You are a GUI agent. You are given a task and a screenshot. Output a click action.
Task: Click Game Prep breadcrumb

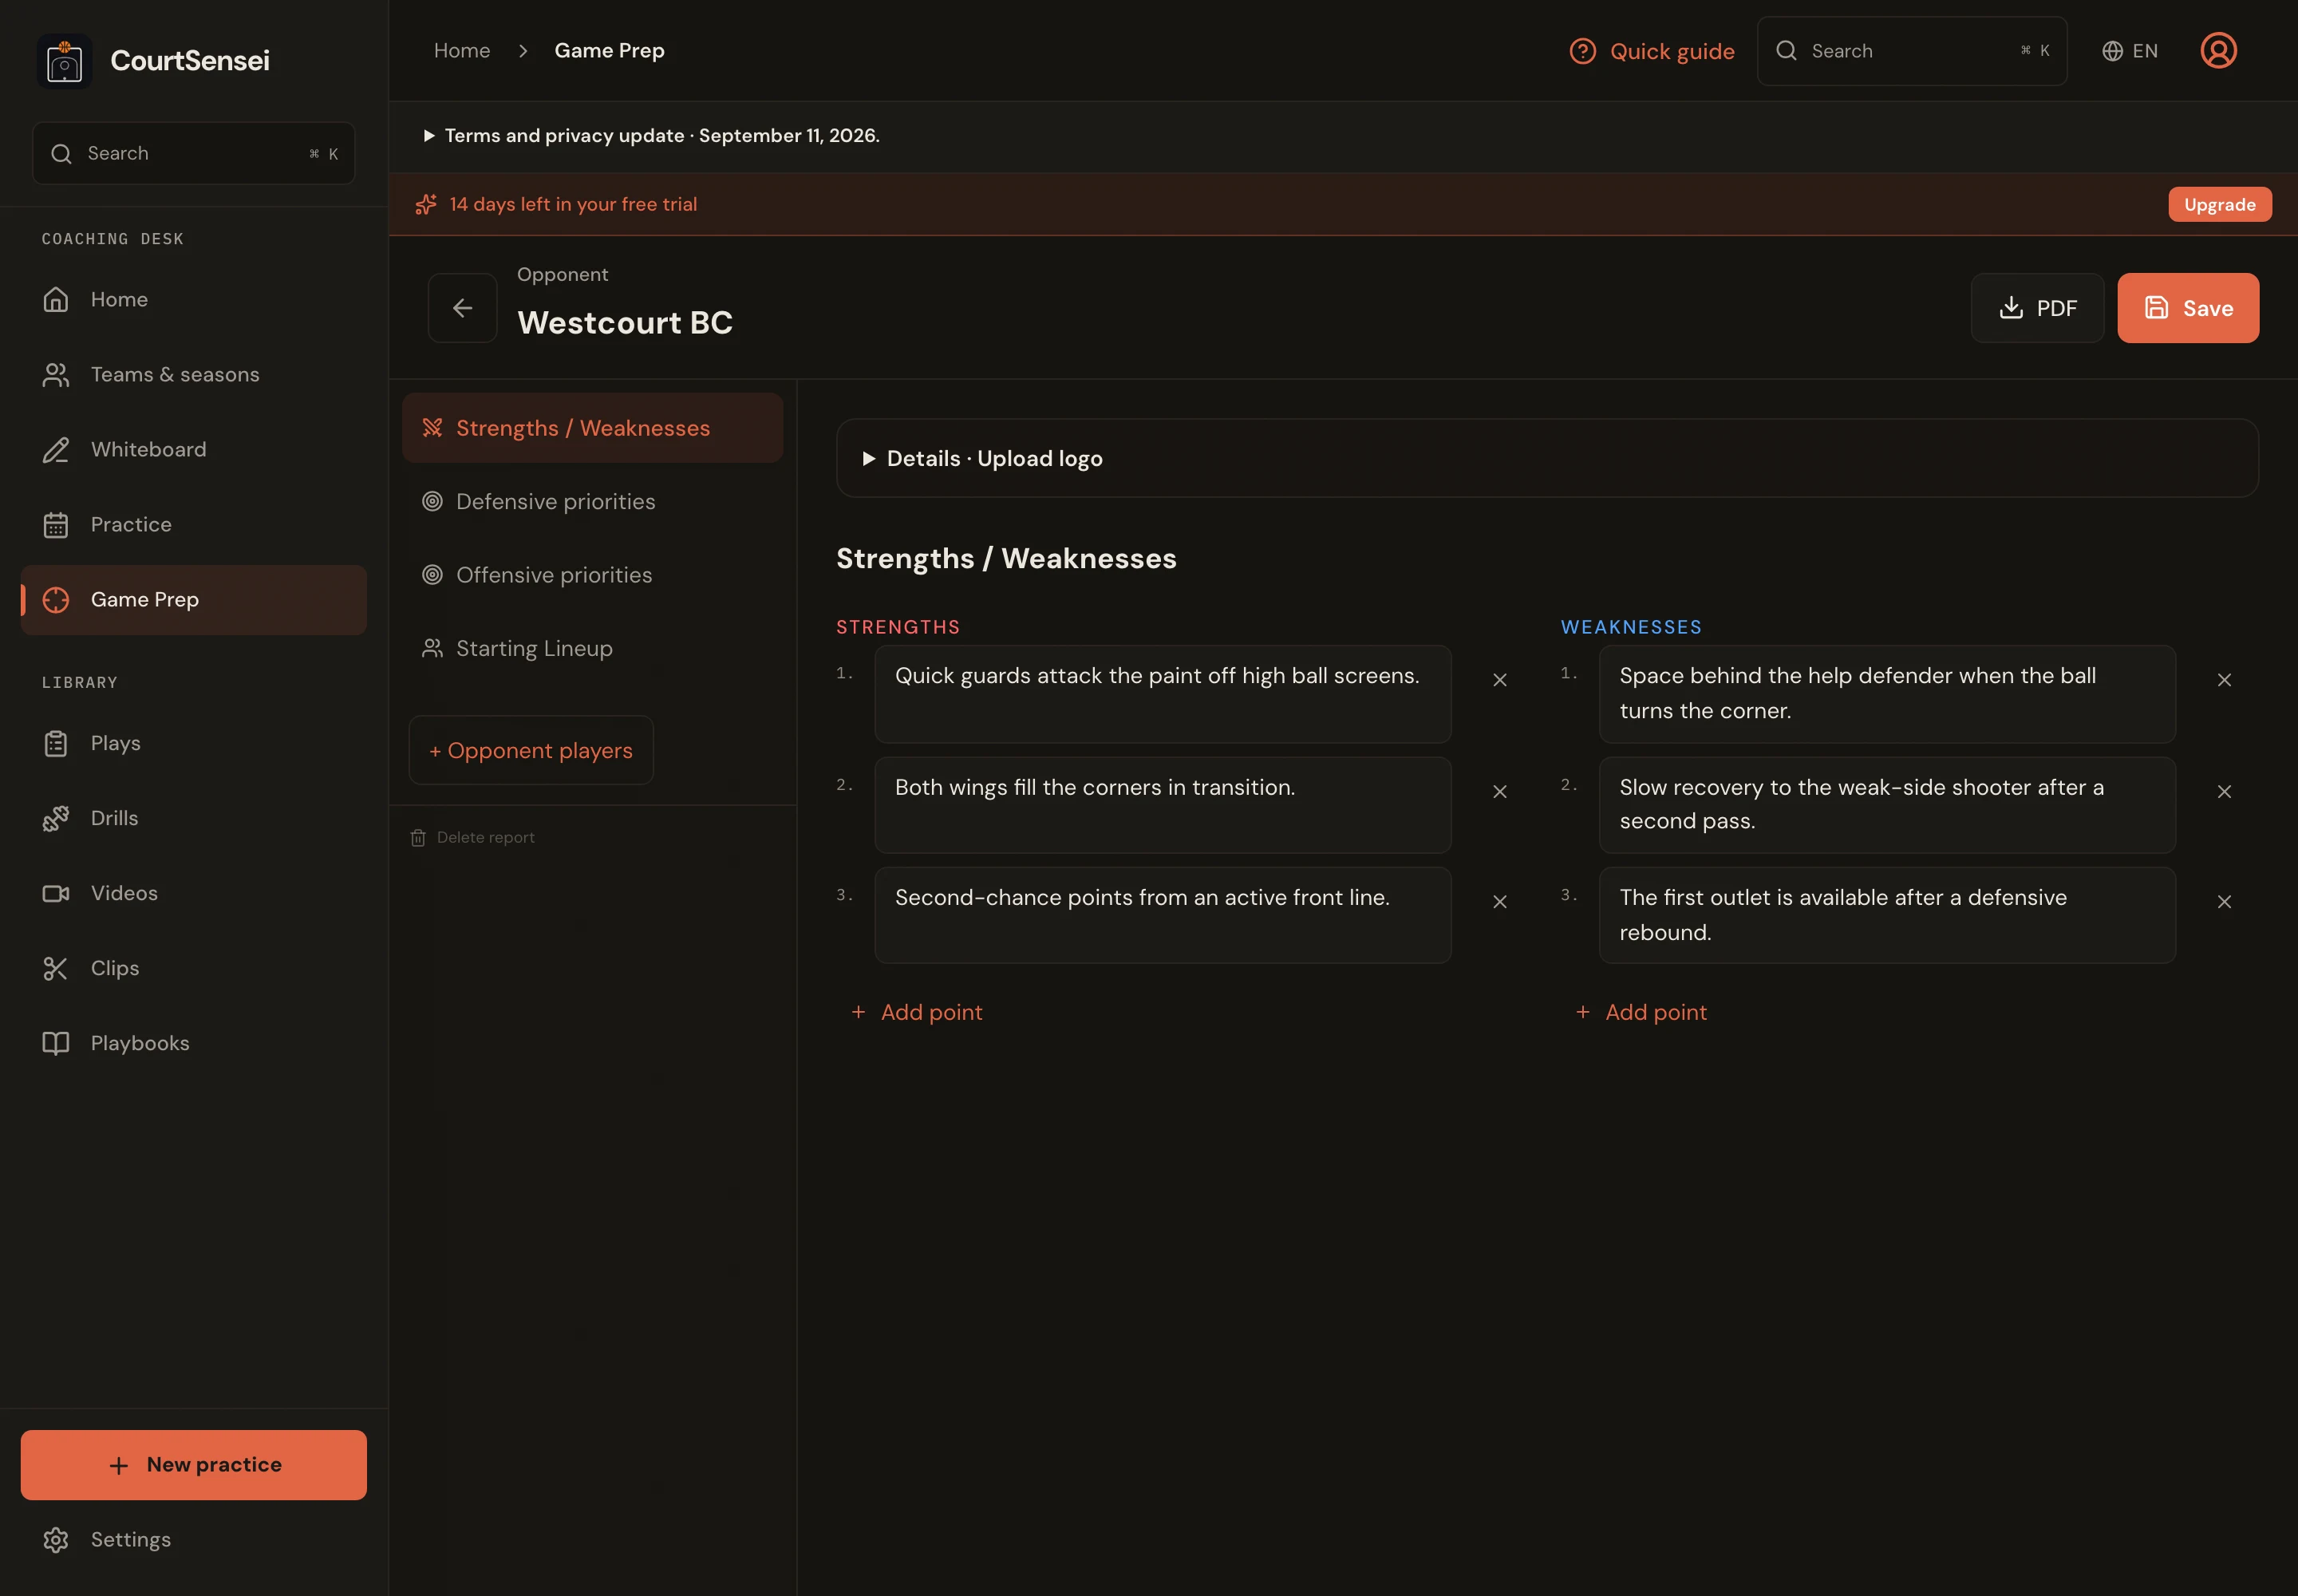[x=609, y=51]
